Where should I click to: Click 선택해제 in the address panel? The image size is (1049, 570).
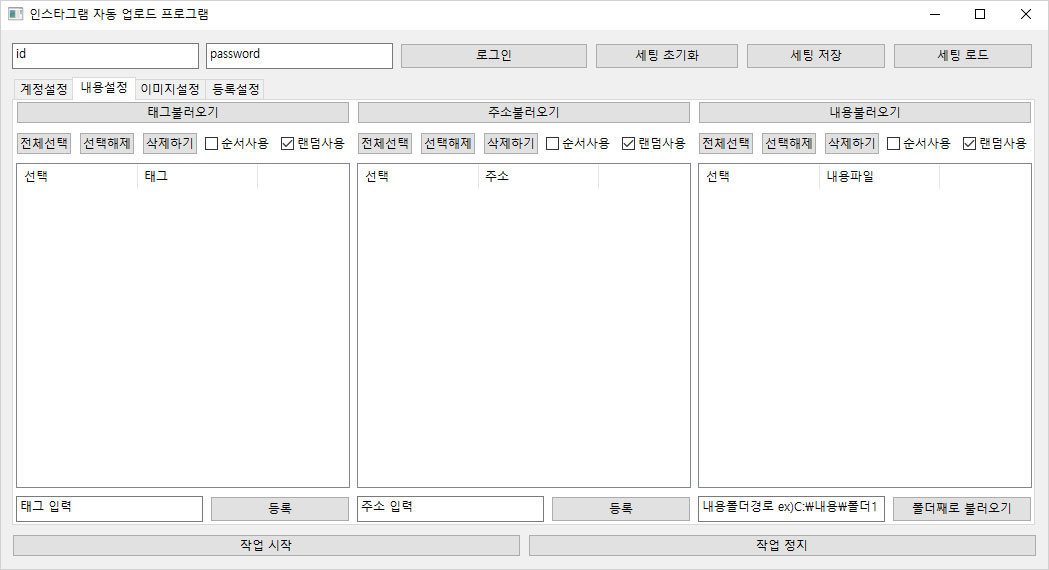(448, 143)
